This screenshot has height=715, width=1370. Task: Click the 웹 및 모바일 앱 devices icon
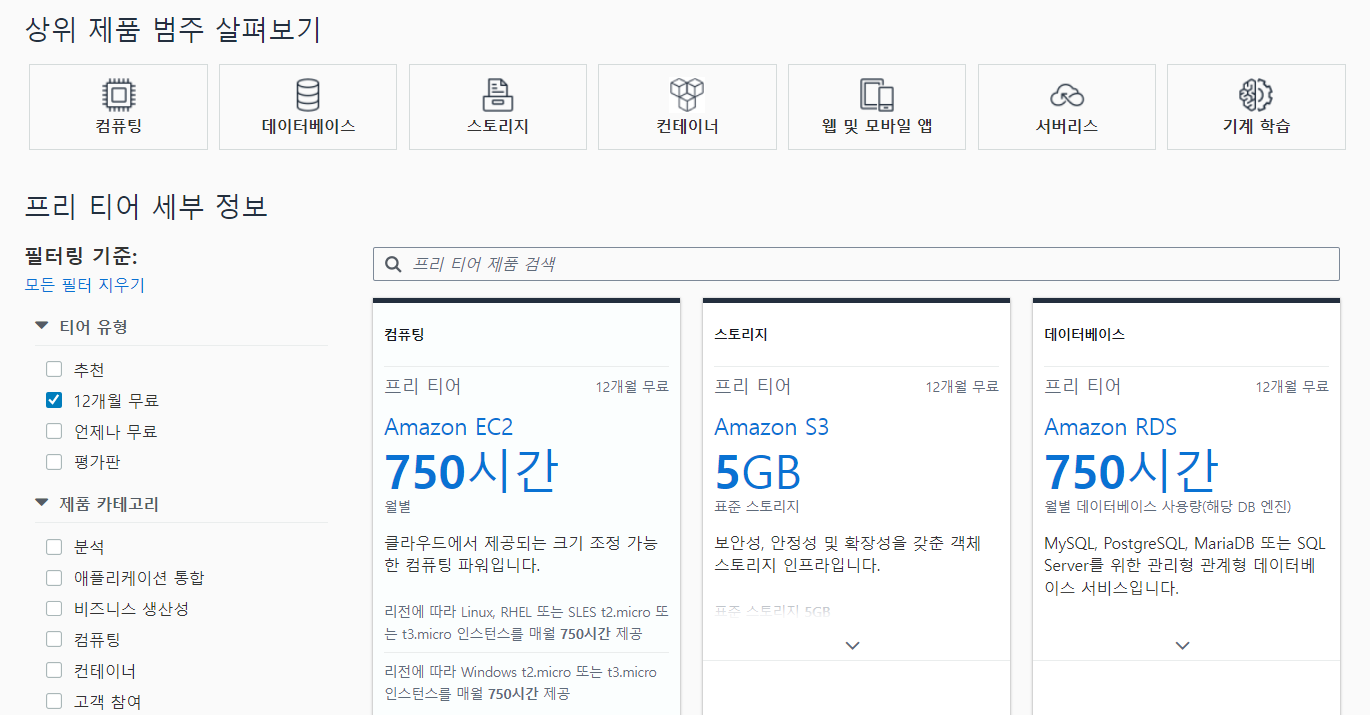pyautogui.click(x=877, y=95)
